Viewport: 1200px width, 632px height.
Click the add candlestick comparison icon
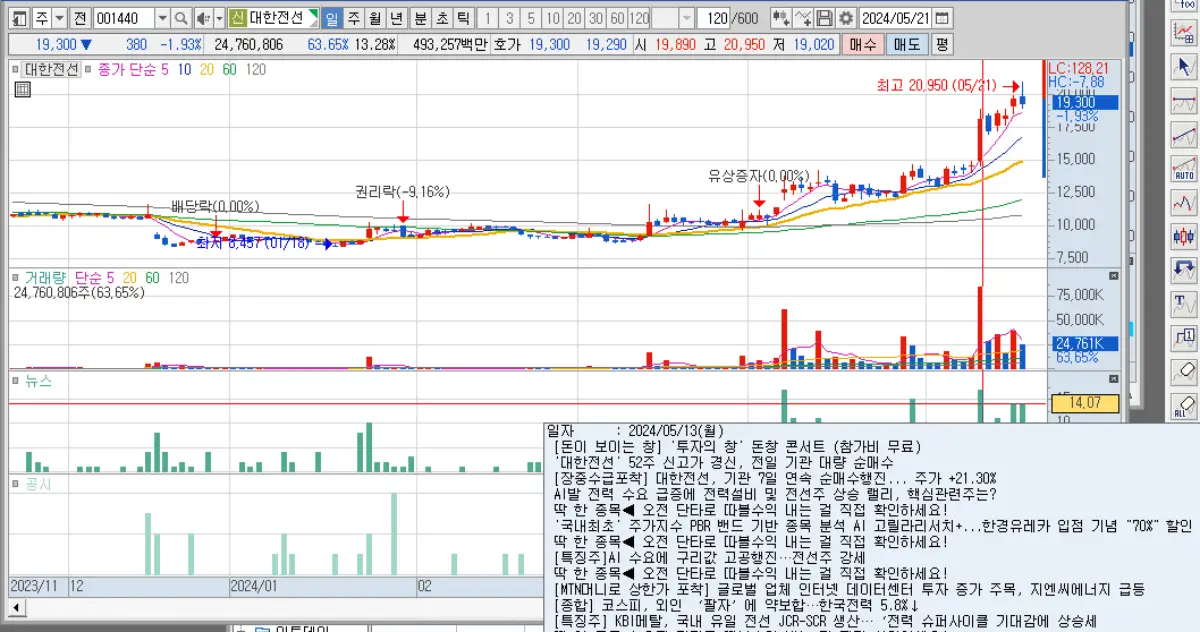pyautogui.click(x=781, y=19)
